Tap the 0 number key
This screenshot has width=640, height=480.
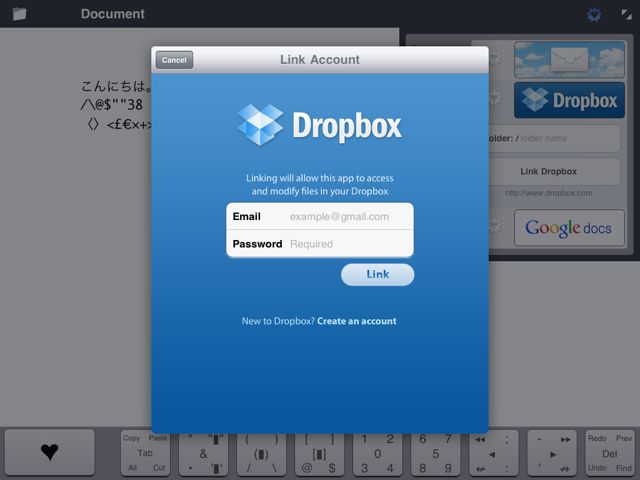click(x=378, y=453)
